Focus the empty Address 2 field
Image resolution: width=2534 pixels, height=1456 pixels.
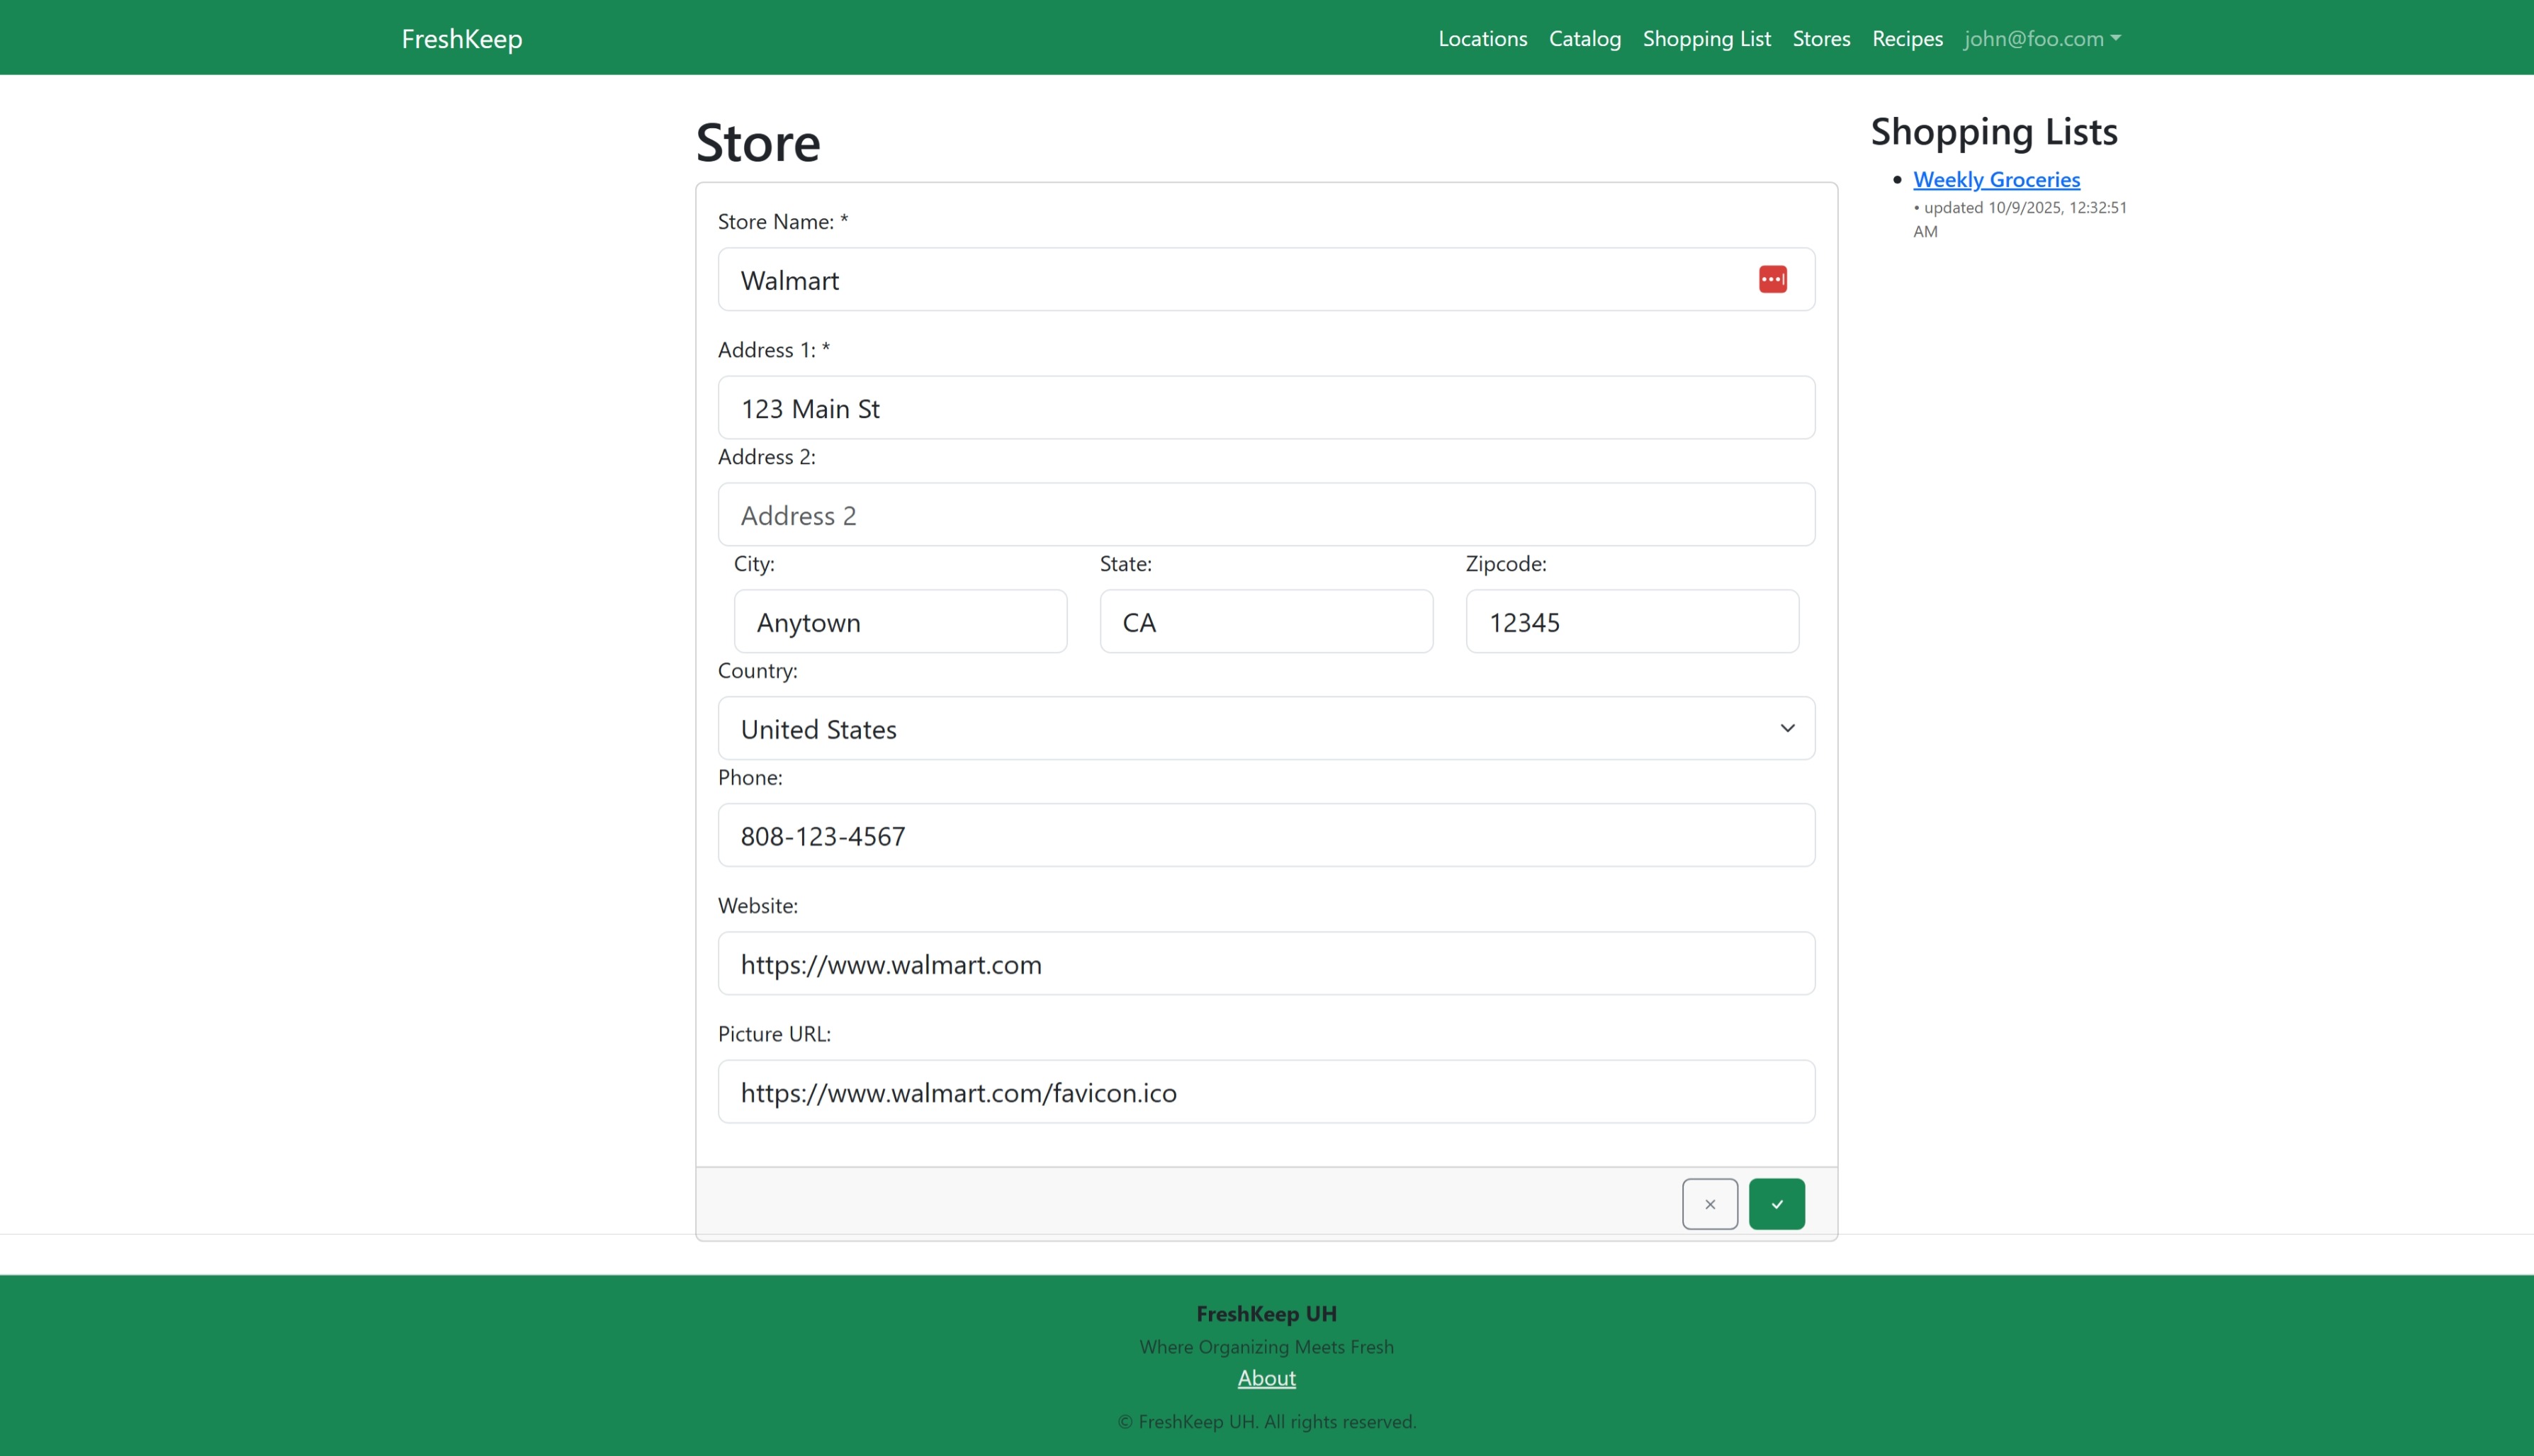1266,514
